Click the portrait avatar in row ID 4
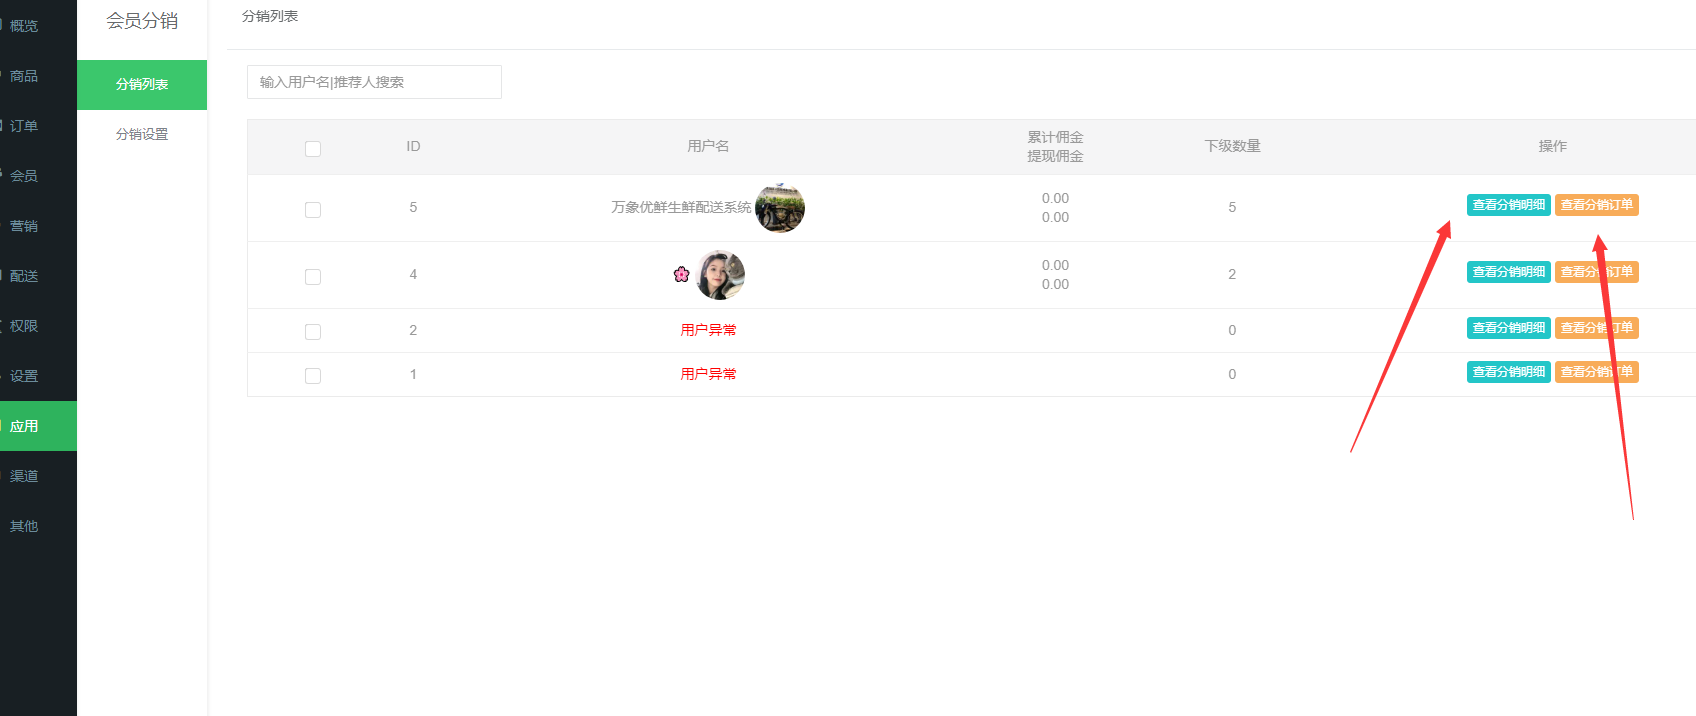 pyautogui.click(x=720, y=275)
